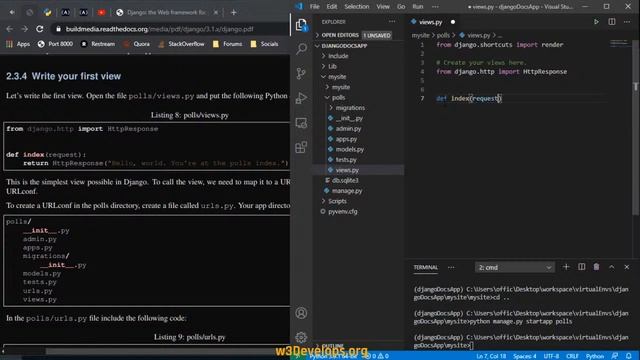The image size is (640, 360).
Task: Open the Quora bookmark
Action: pyautogui.click(x=137, y=44)
